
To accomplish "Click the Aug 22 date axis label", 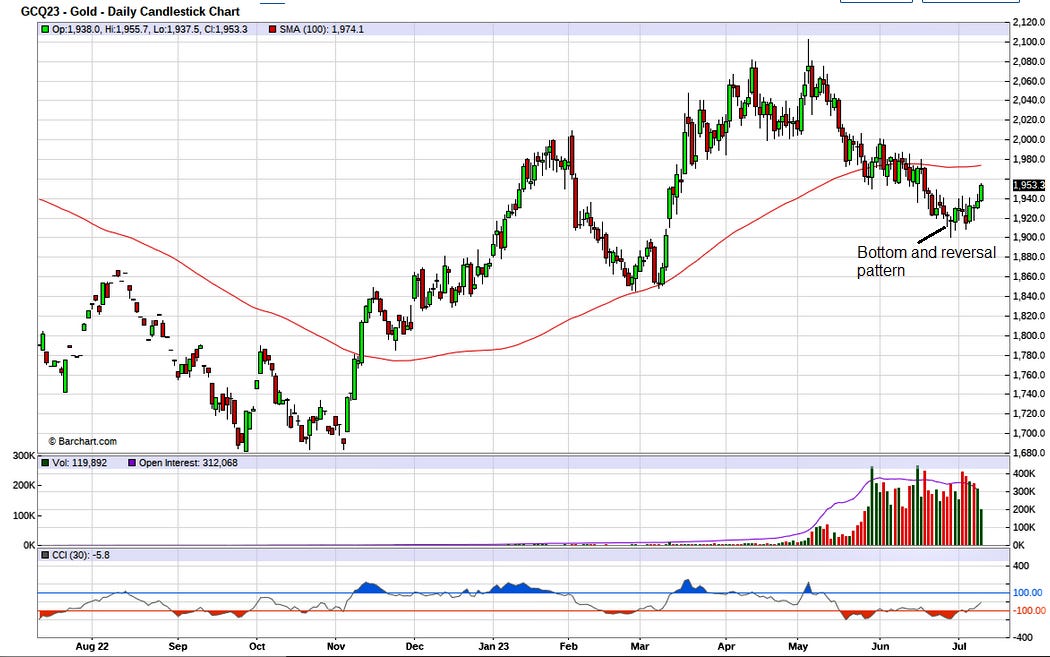I will (x=92, y=646).
